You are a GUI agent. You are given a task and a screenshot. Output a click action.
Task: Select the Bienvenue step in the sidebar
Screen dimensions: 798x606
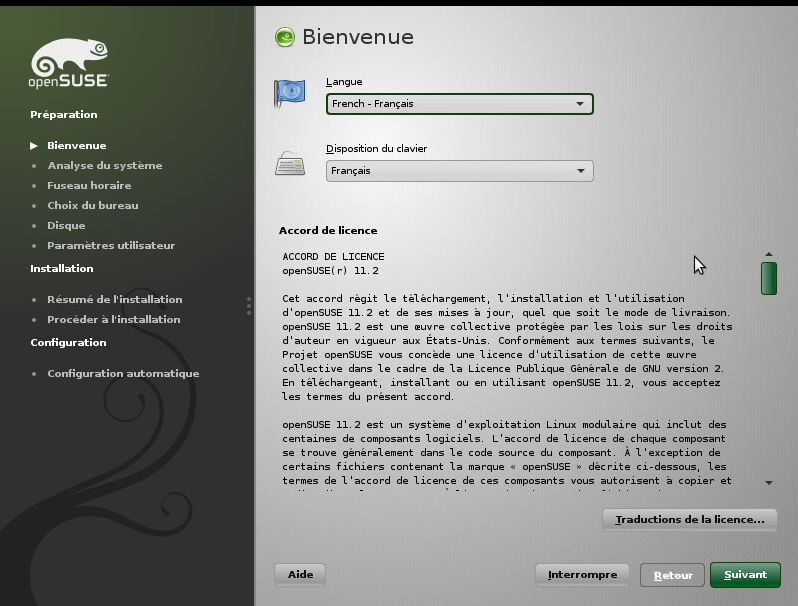click(x=77, y=146)
